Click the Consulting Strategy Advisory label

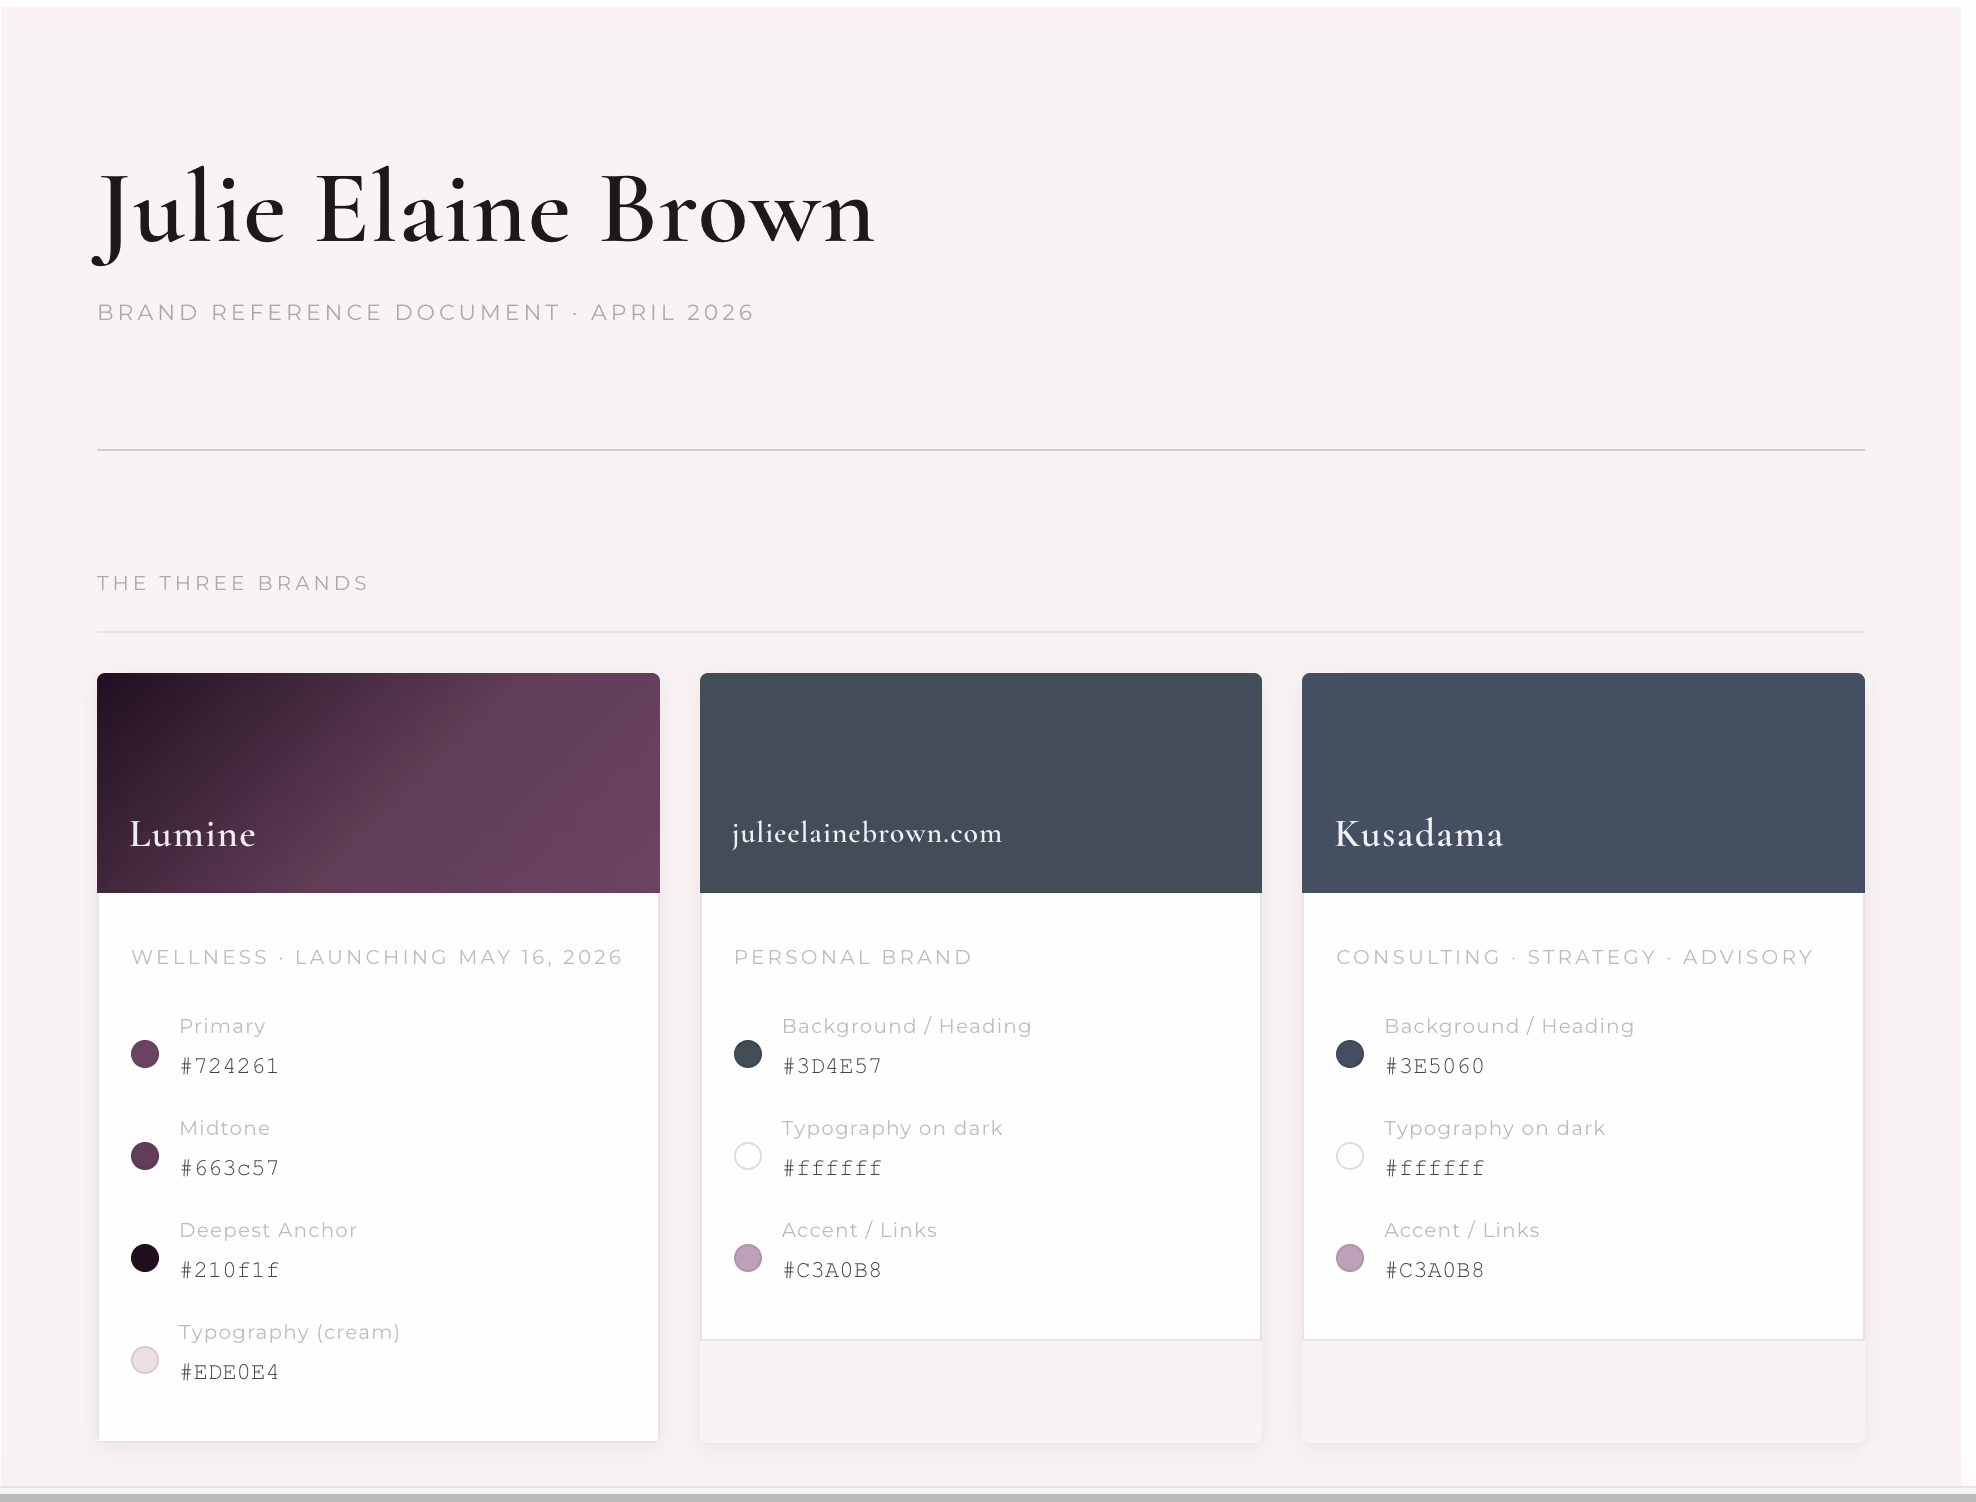point(1574,957)
